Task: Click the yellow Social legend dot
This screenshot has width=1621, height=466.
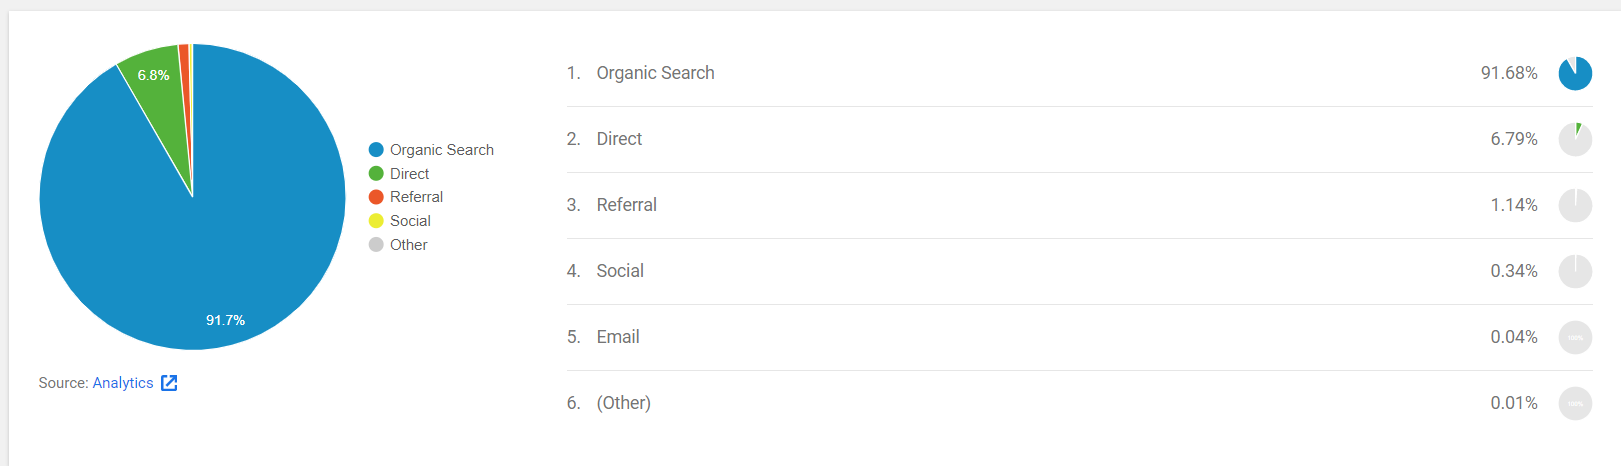Action: pyautogui.click(x=376, y=221)
